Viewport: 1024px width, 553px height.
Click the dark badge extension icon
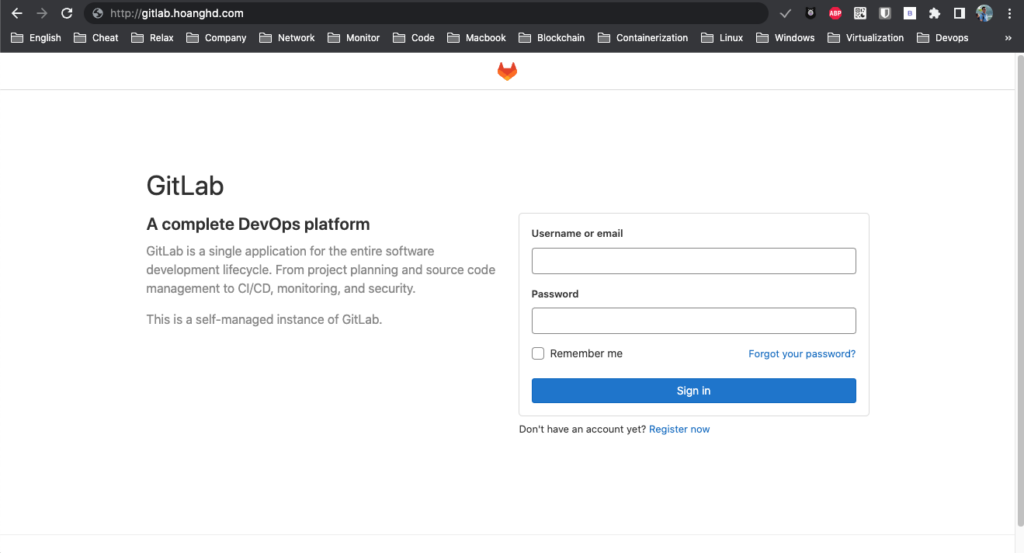[810, 13]
